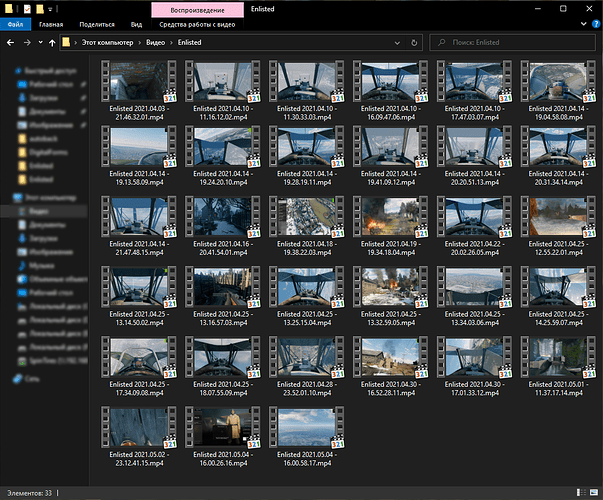The width and height of the screenshot is (603, 500).
Task: Switch to details view icon in status bar
Action: [581, 493]
